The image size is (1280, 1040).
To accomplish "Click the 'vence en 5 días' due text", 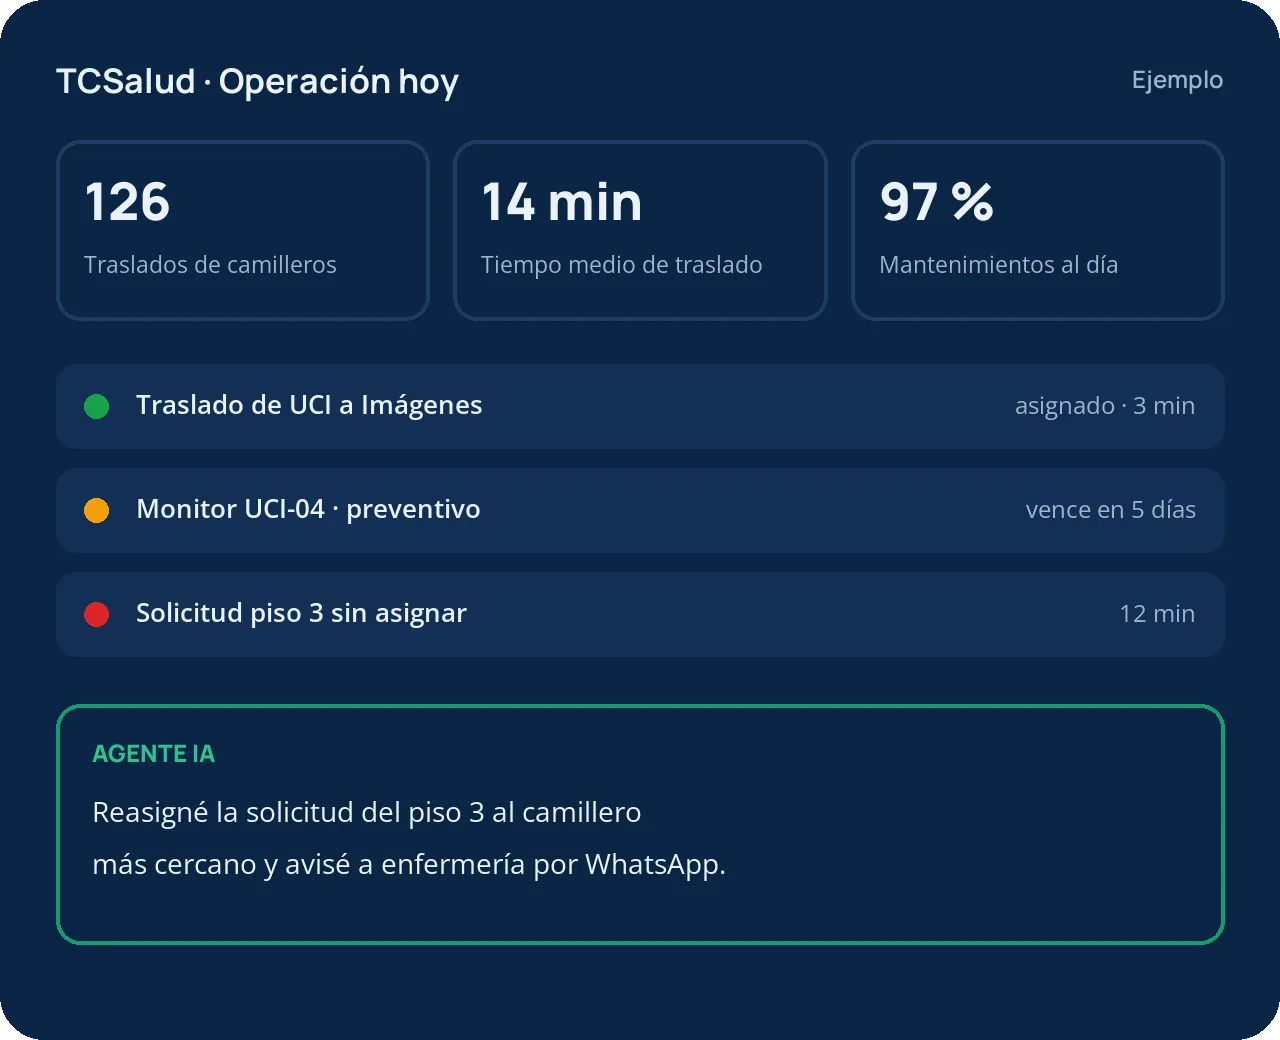I will (x=1111, y=510).
